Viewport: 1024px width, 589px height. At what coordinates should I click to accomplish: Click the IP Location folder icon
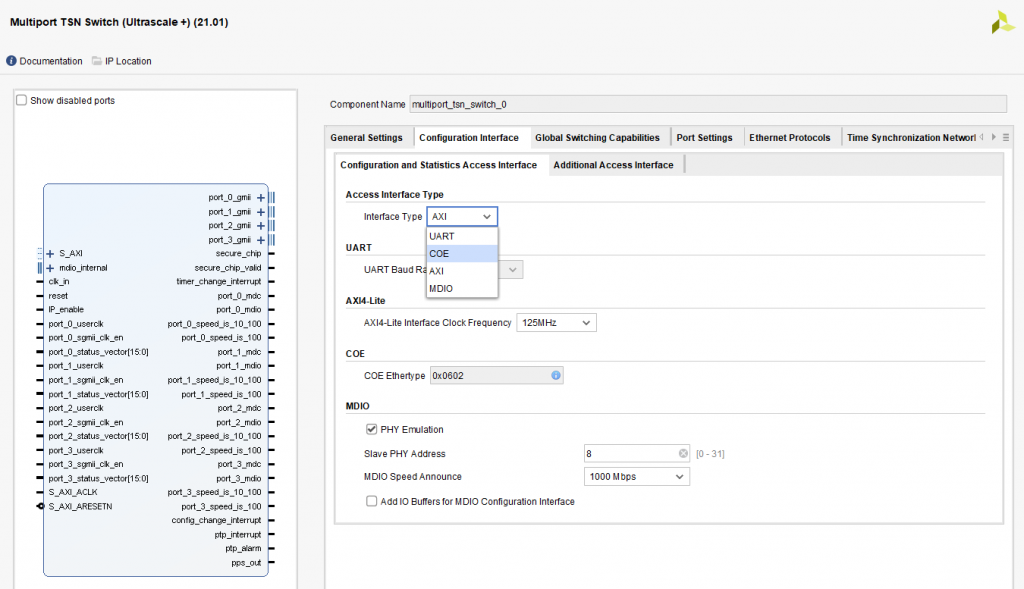tap(97, 61)
